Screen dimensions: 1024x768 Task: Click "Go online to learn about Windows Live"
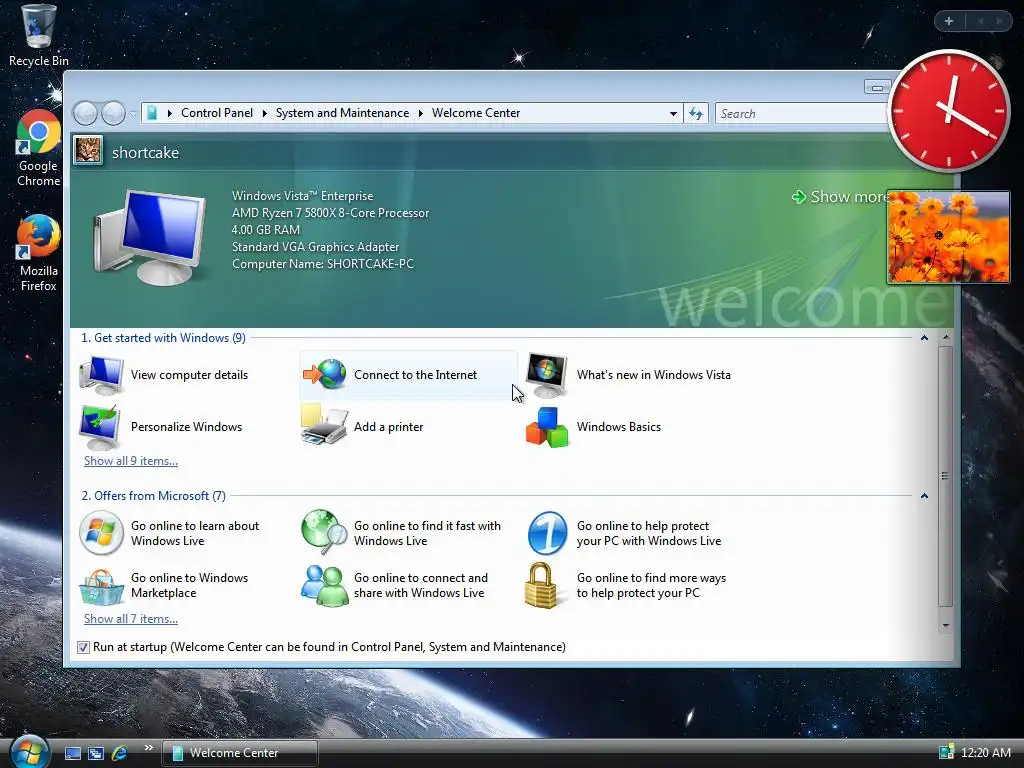(195, 533)
